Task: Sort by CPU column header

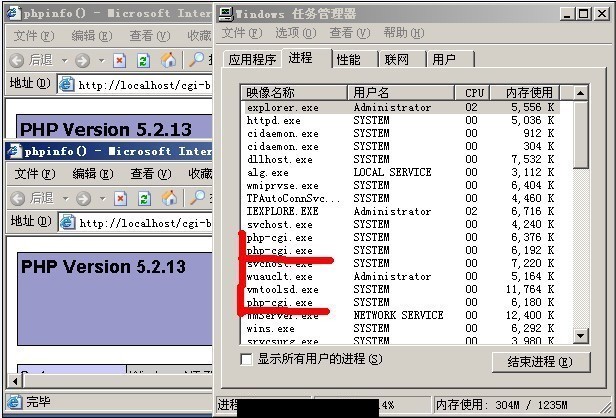Action: [473, 93]
